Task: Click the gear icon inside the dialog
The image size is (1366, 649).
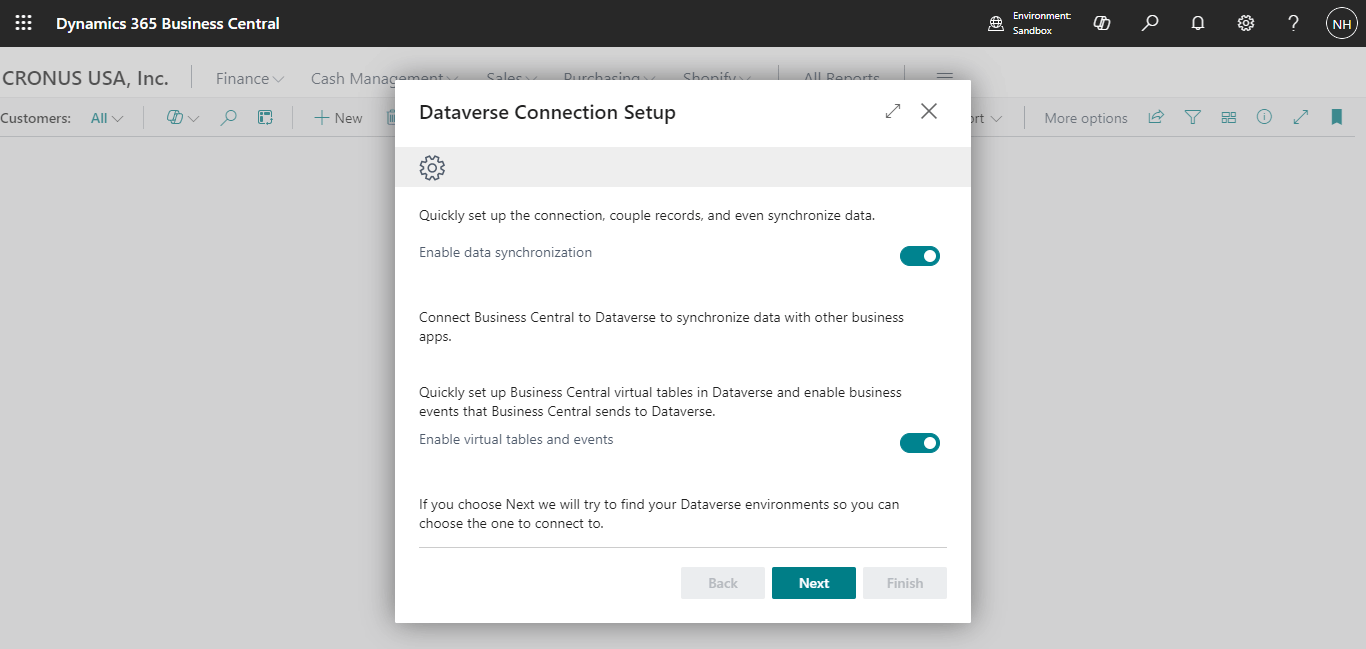Action: point(432,168)
